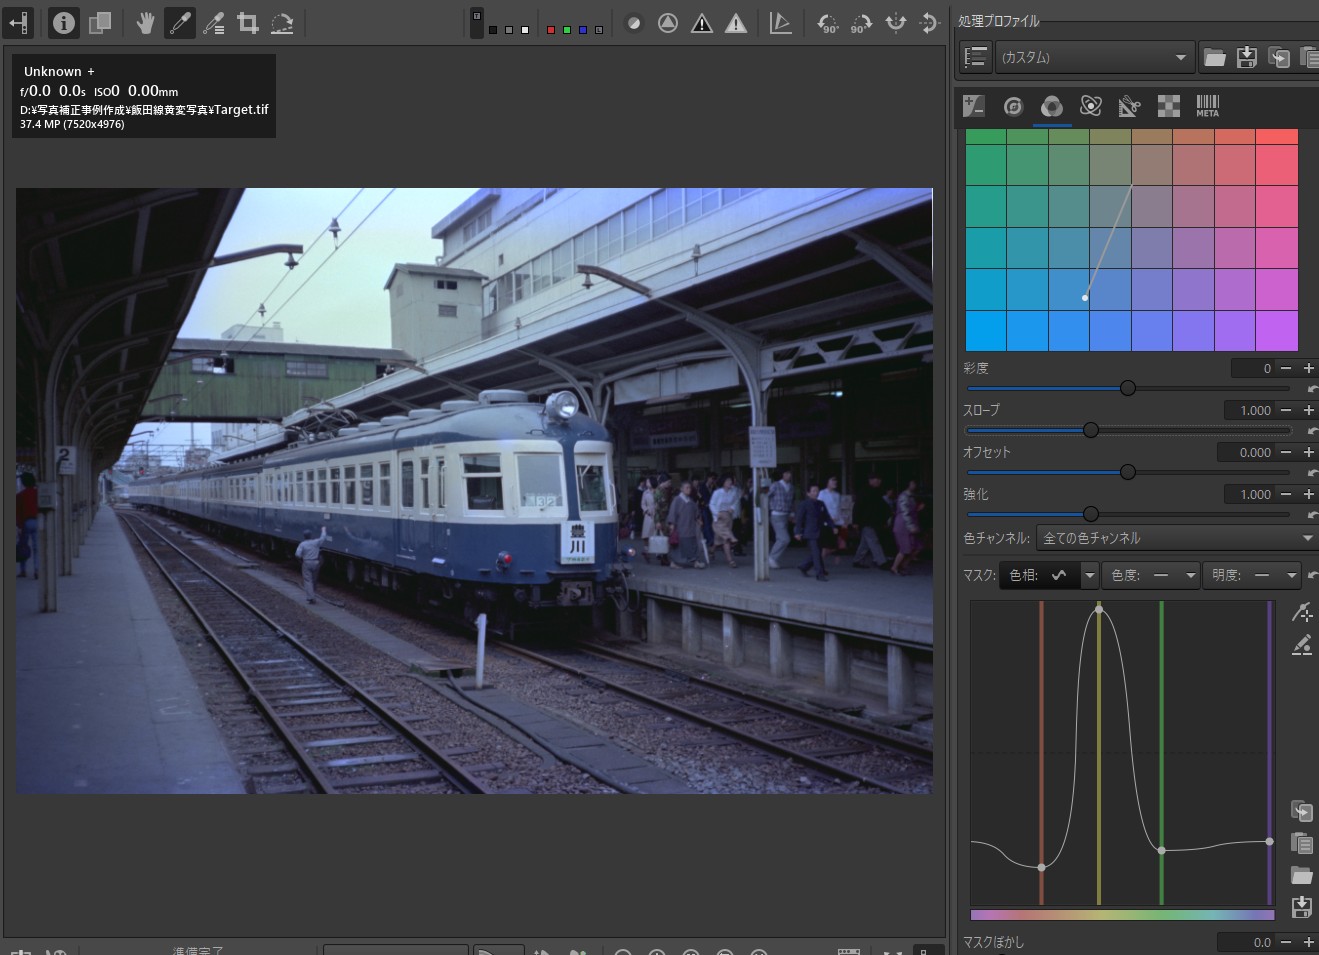Rotate image 90 degrees left

tap(827, 23)
